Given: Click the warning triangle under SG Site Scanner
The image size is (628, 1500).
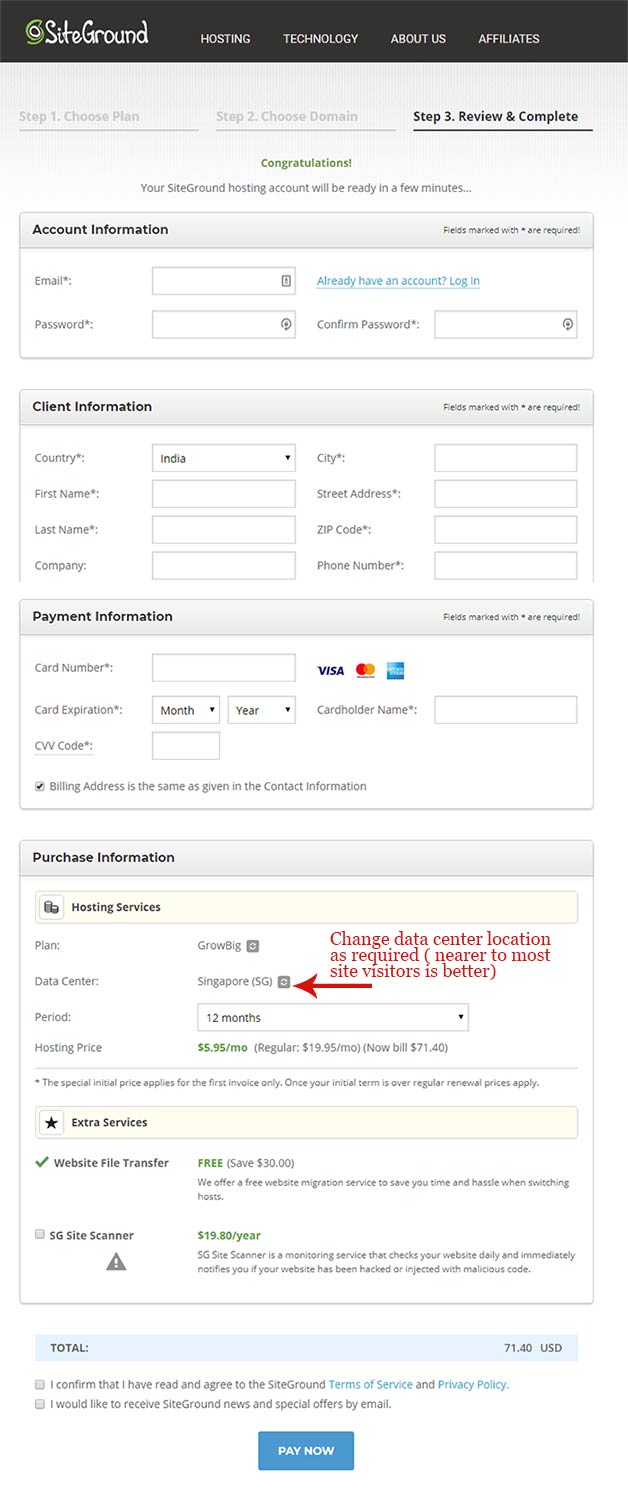Looking at the screenshot, I should click(x=116, y=1262).
